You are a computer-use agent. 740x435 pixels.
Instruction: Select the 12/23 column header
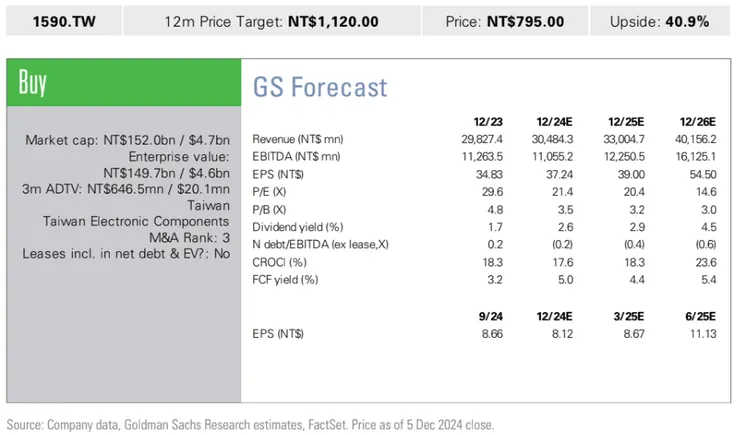(x=488, y=122)
